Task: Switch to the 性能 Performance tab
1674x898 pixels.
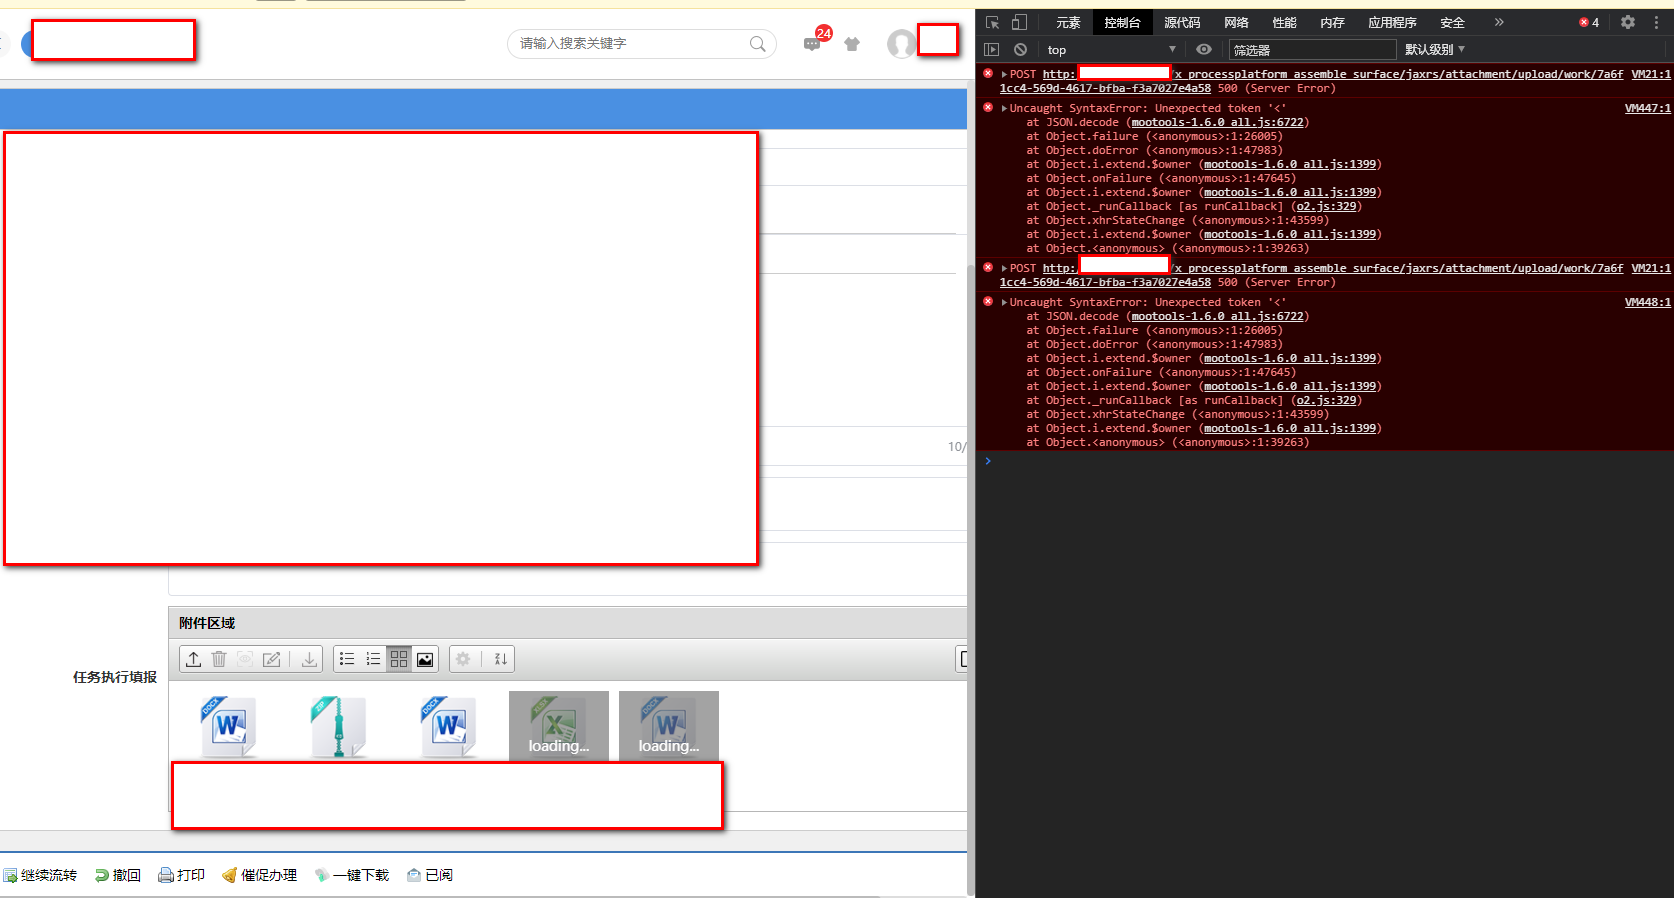Action: click(x=1284, y=22)
